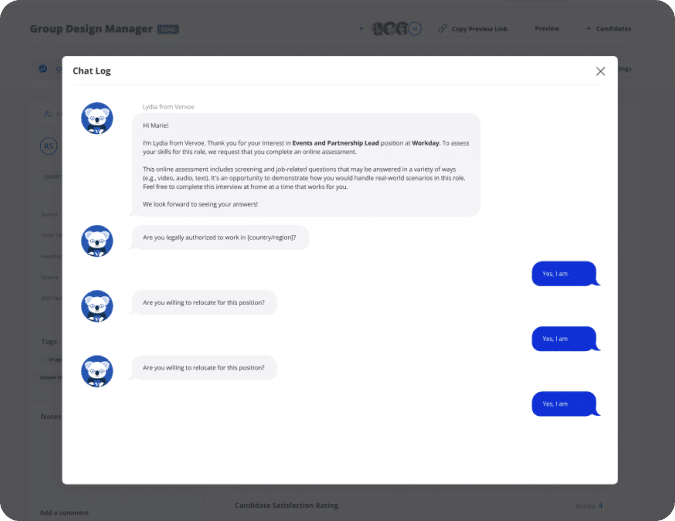Click the + Candidates button in background header
The height and width of the screenshot is (521, 675).
click(608, 28)
